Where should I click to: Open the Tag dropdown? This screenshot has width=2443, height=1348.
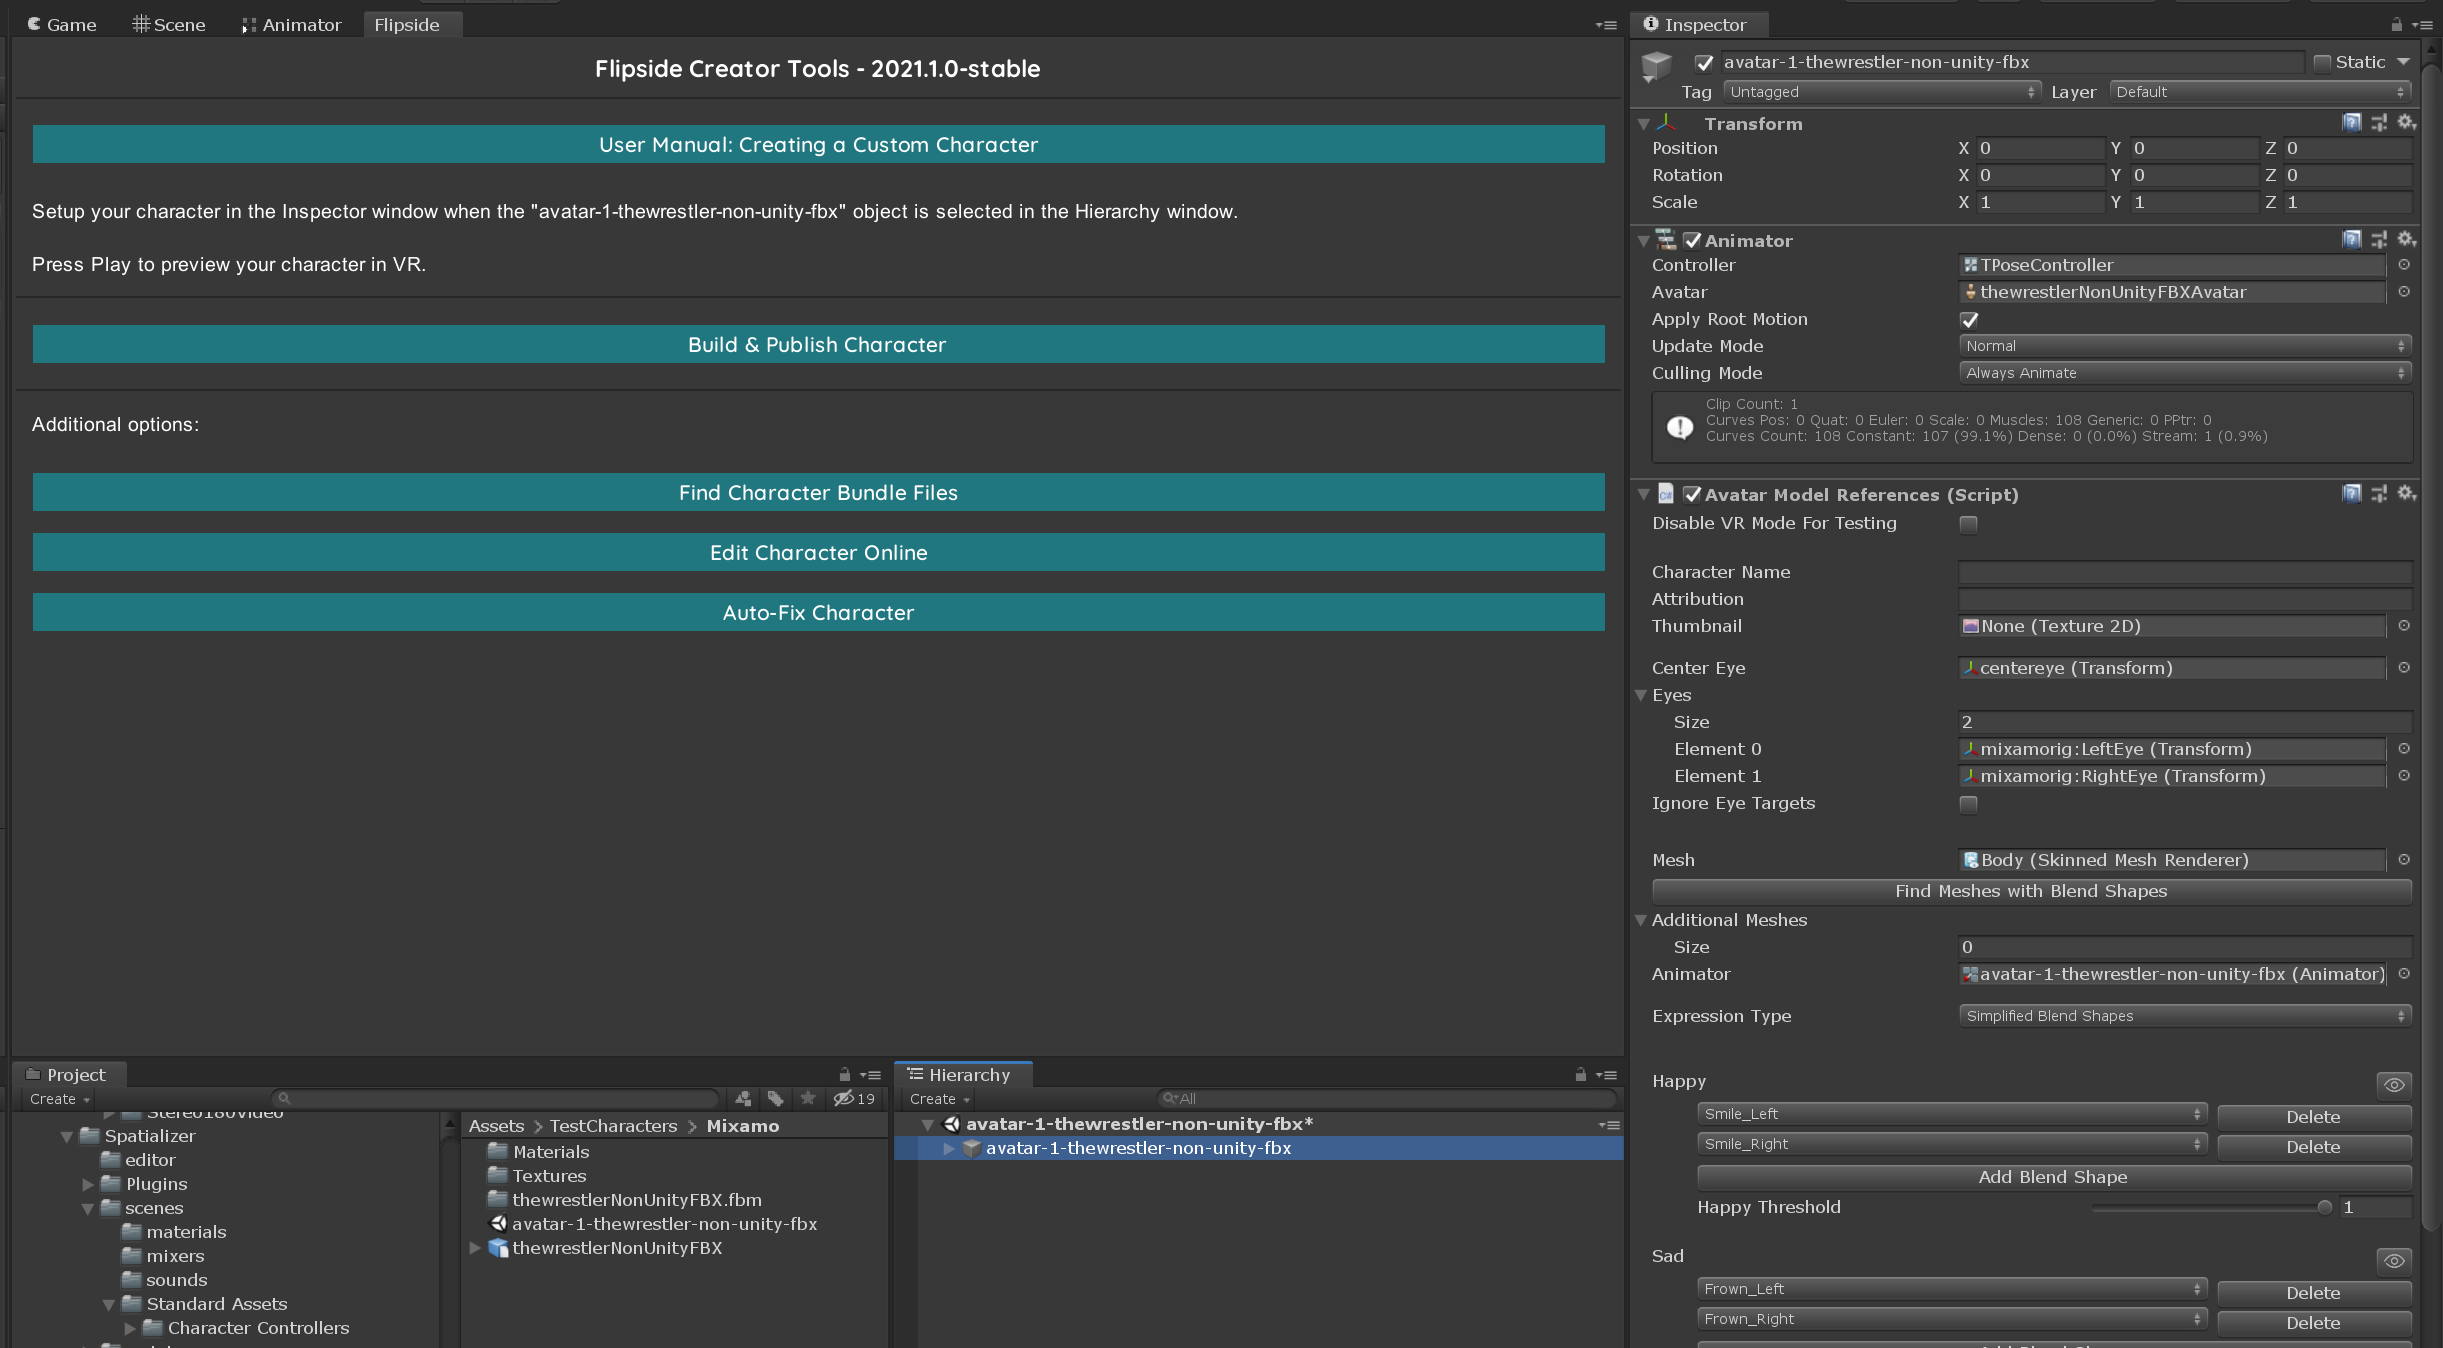[x=1880, y=91]
